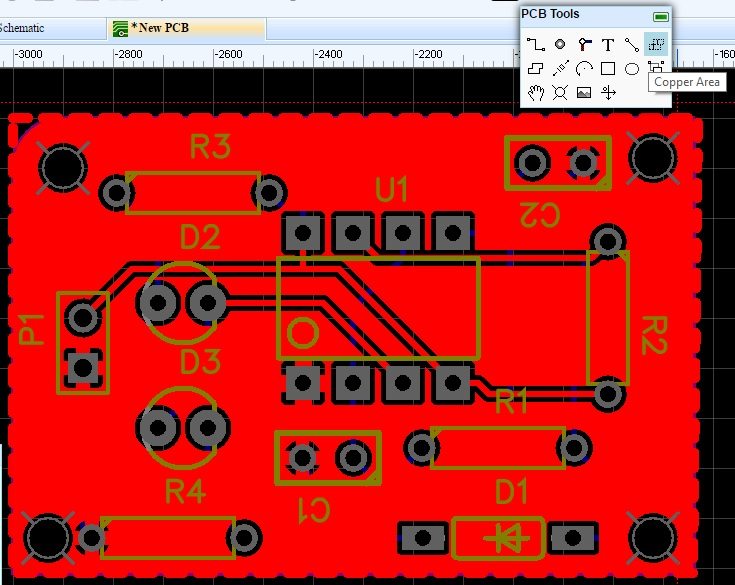Activate the hand Move tool
This screenshot has height=585, width=735.
tap(536, 93)
